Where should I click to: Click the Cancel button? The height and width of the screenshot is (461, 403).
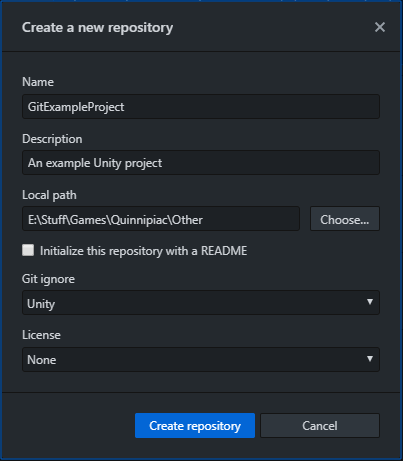(320, 426)
